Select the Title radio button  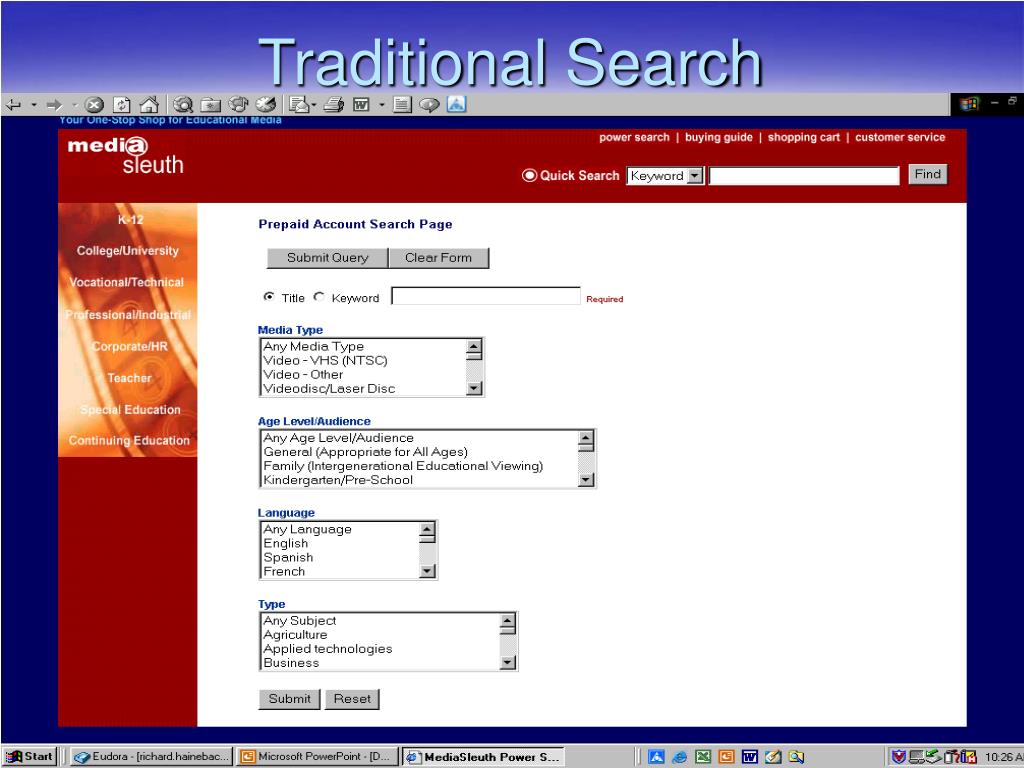point(268,297)
